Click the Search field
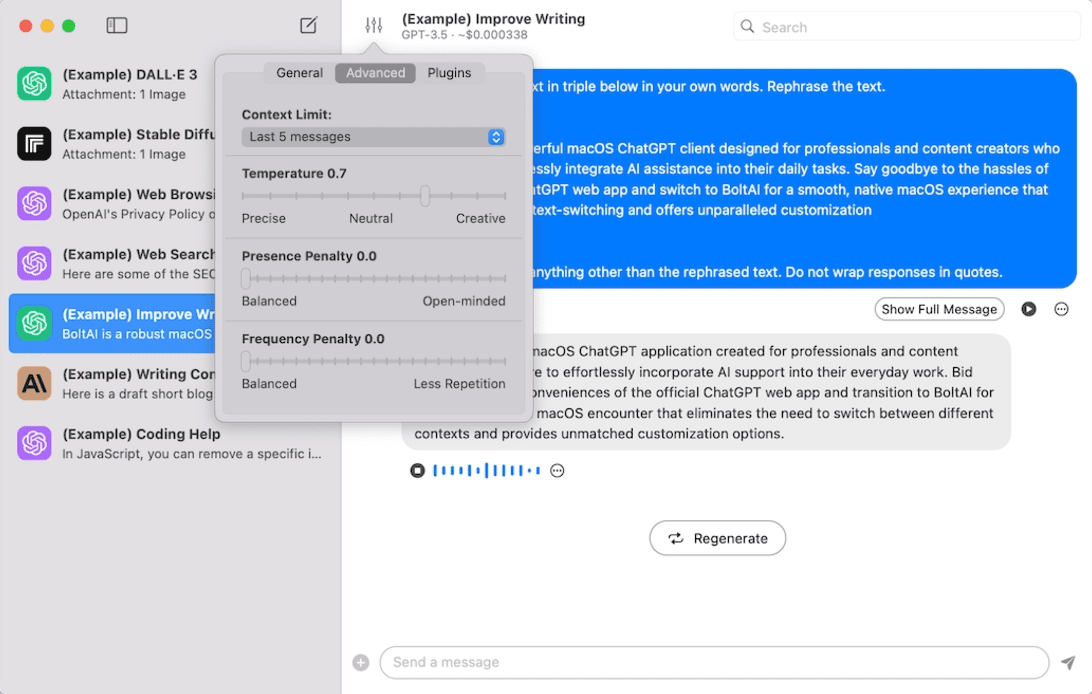1092x694 pixels. point(906,26)
